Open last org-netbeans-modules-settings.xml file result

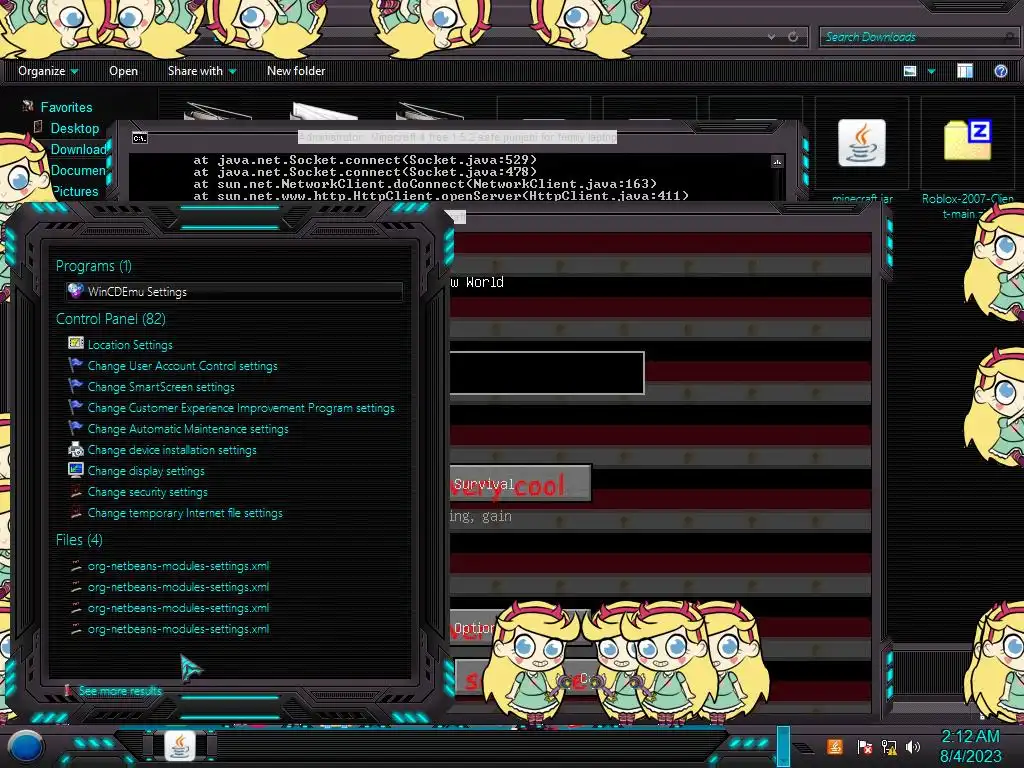click(x=178, y=629)
